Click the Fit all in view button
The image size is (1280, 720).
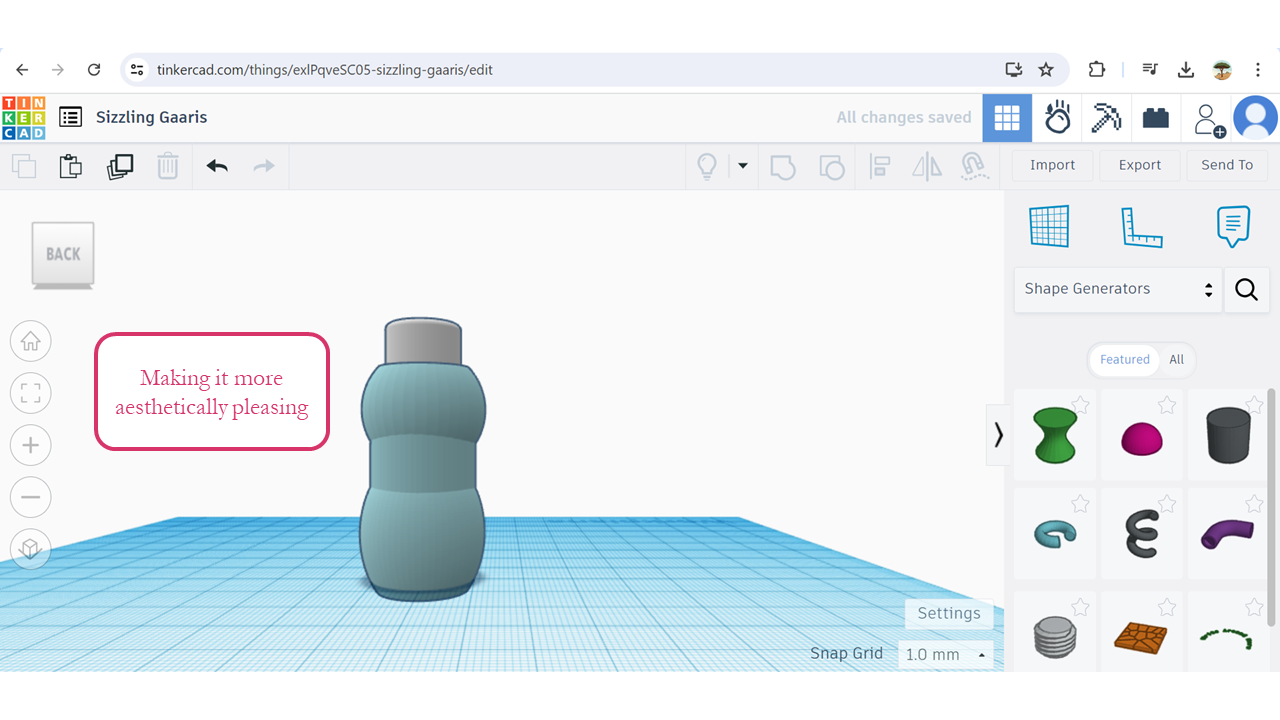(x=31, y=393)
